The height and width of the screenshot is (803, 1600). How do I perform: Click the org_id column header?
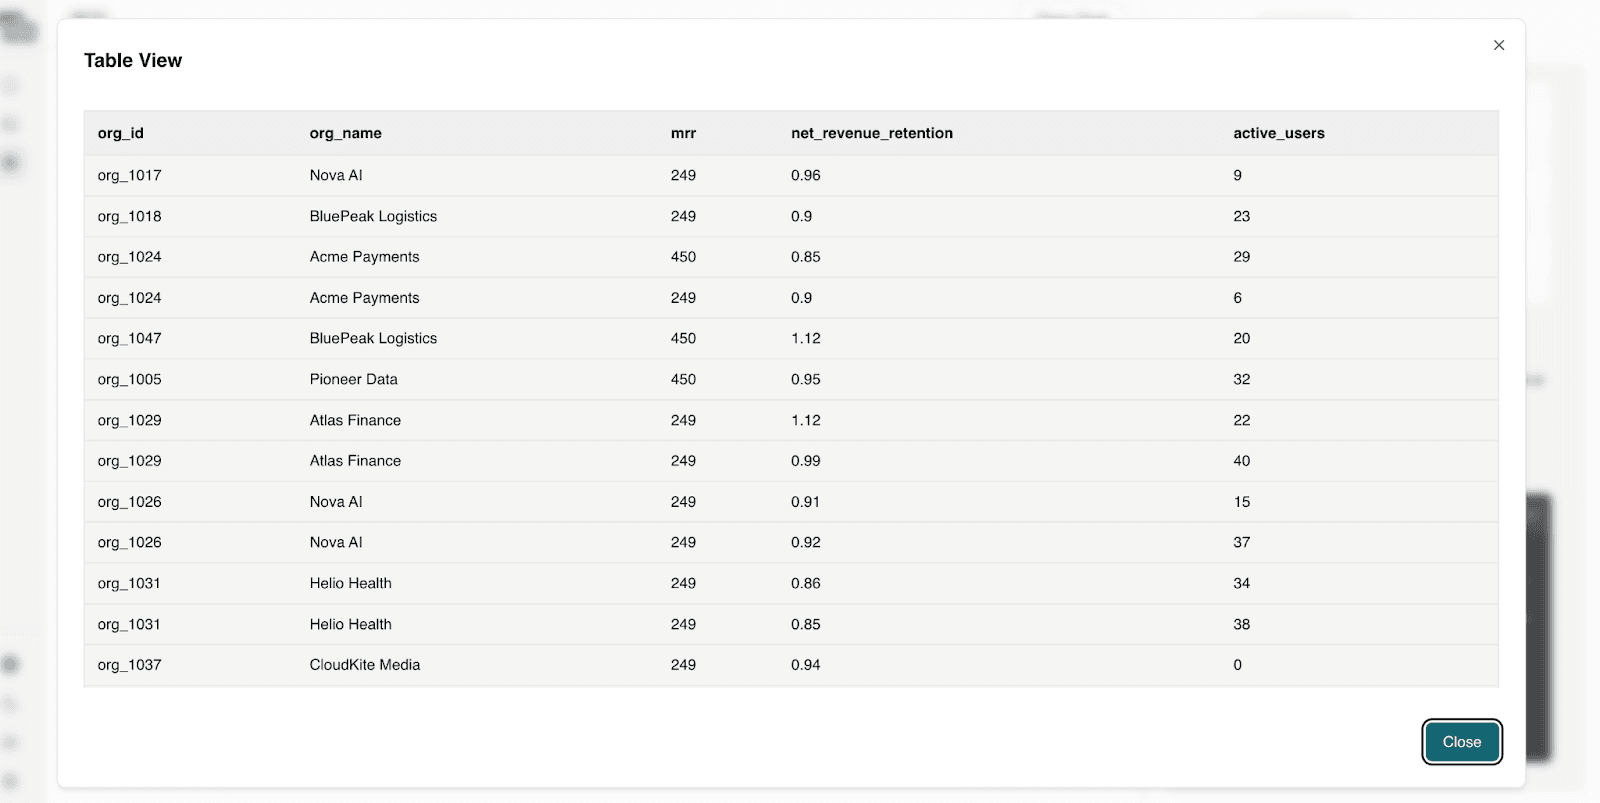121,133
